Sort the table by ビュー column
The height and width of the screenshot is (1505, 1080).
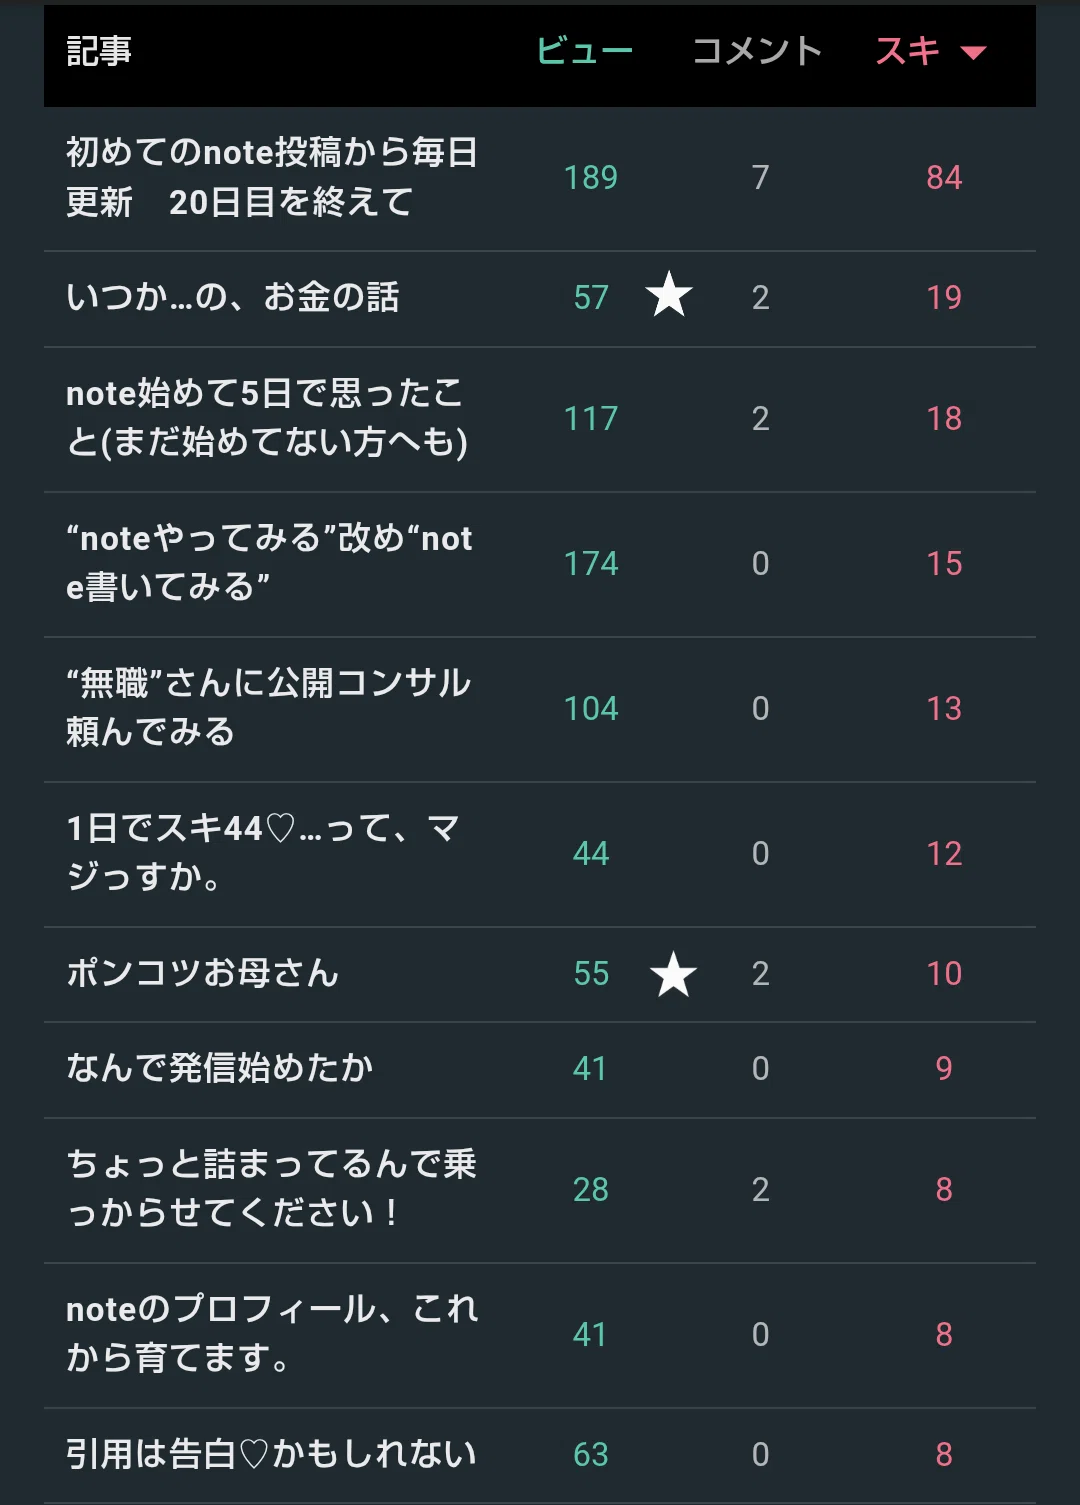pos(585,51)
